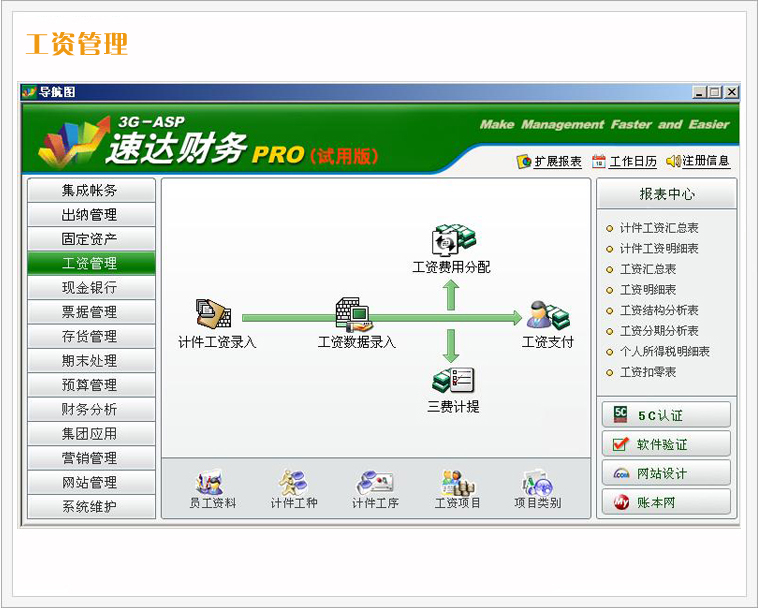Close the 导航图 window
Viewport: 758px width, 608px height.
(732, 92)
